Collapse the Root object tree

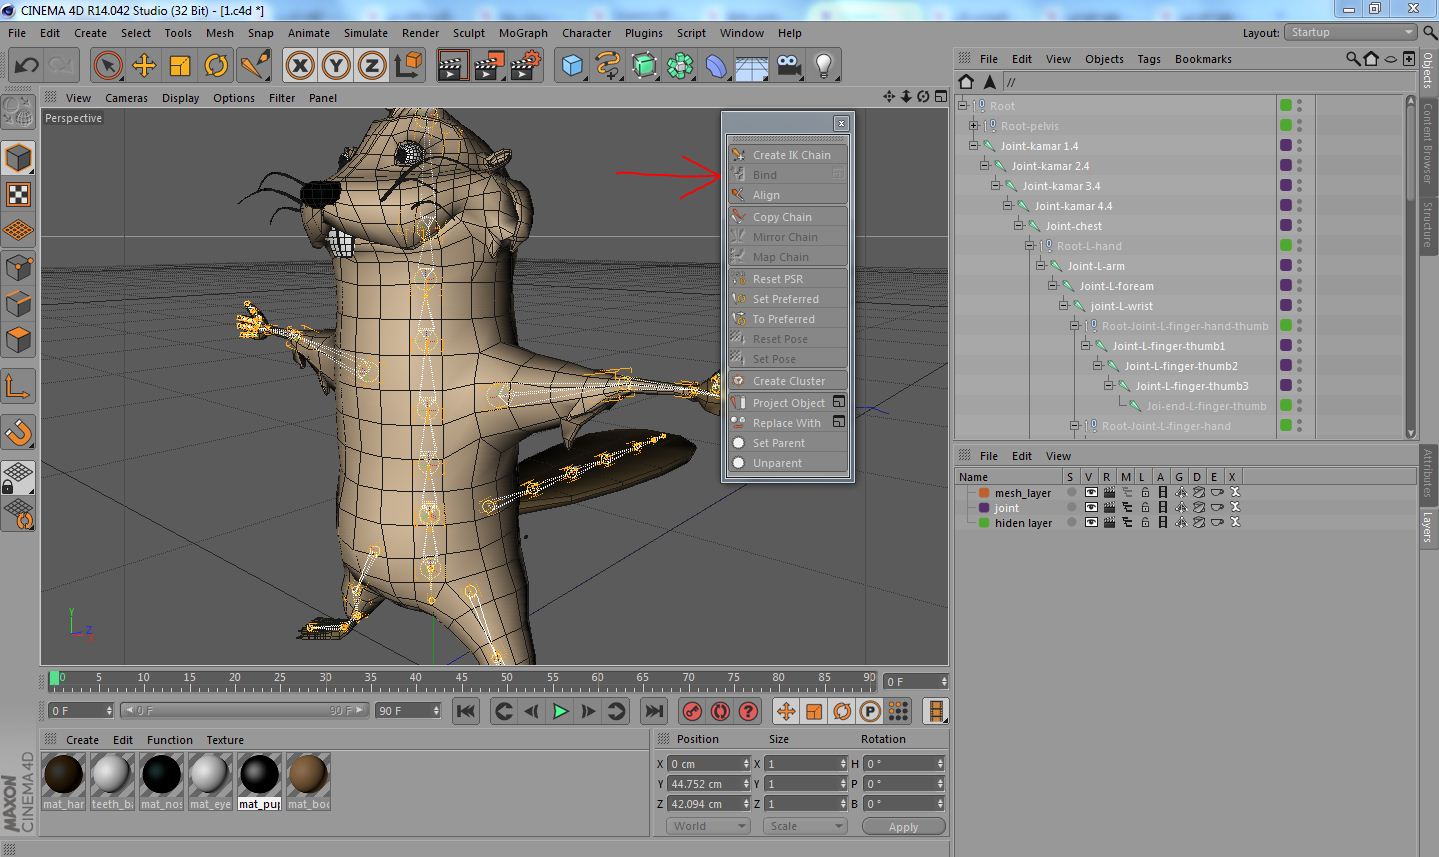click(963, 105)
